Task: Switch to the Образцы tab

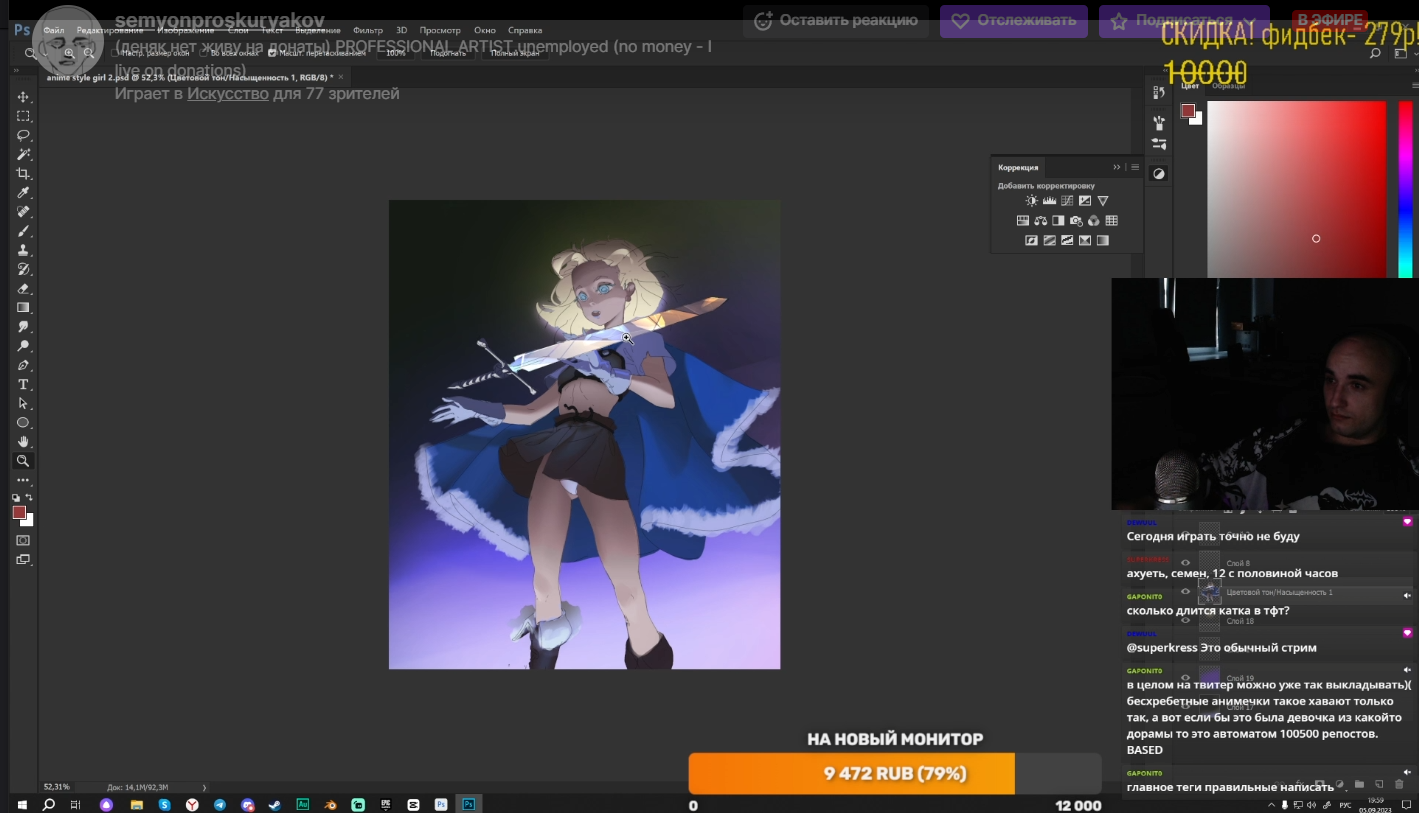Action: [x=1229, y=86]
